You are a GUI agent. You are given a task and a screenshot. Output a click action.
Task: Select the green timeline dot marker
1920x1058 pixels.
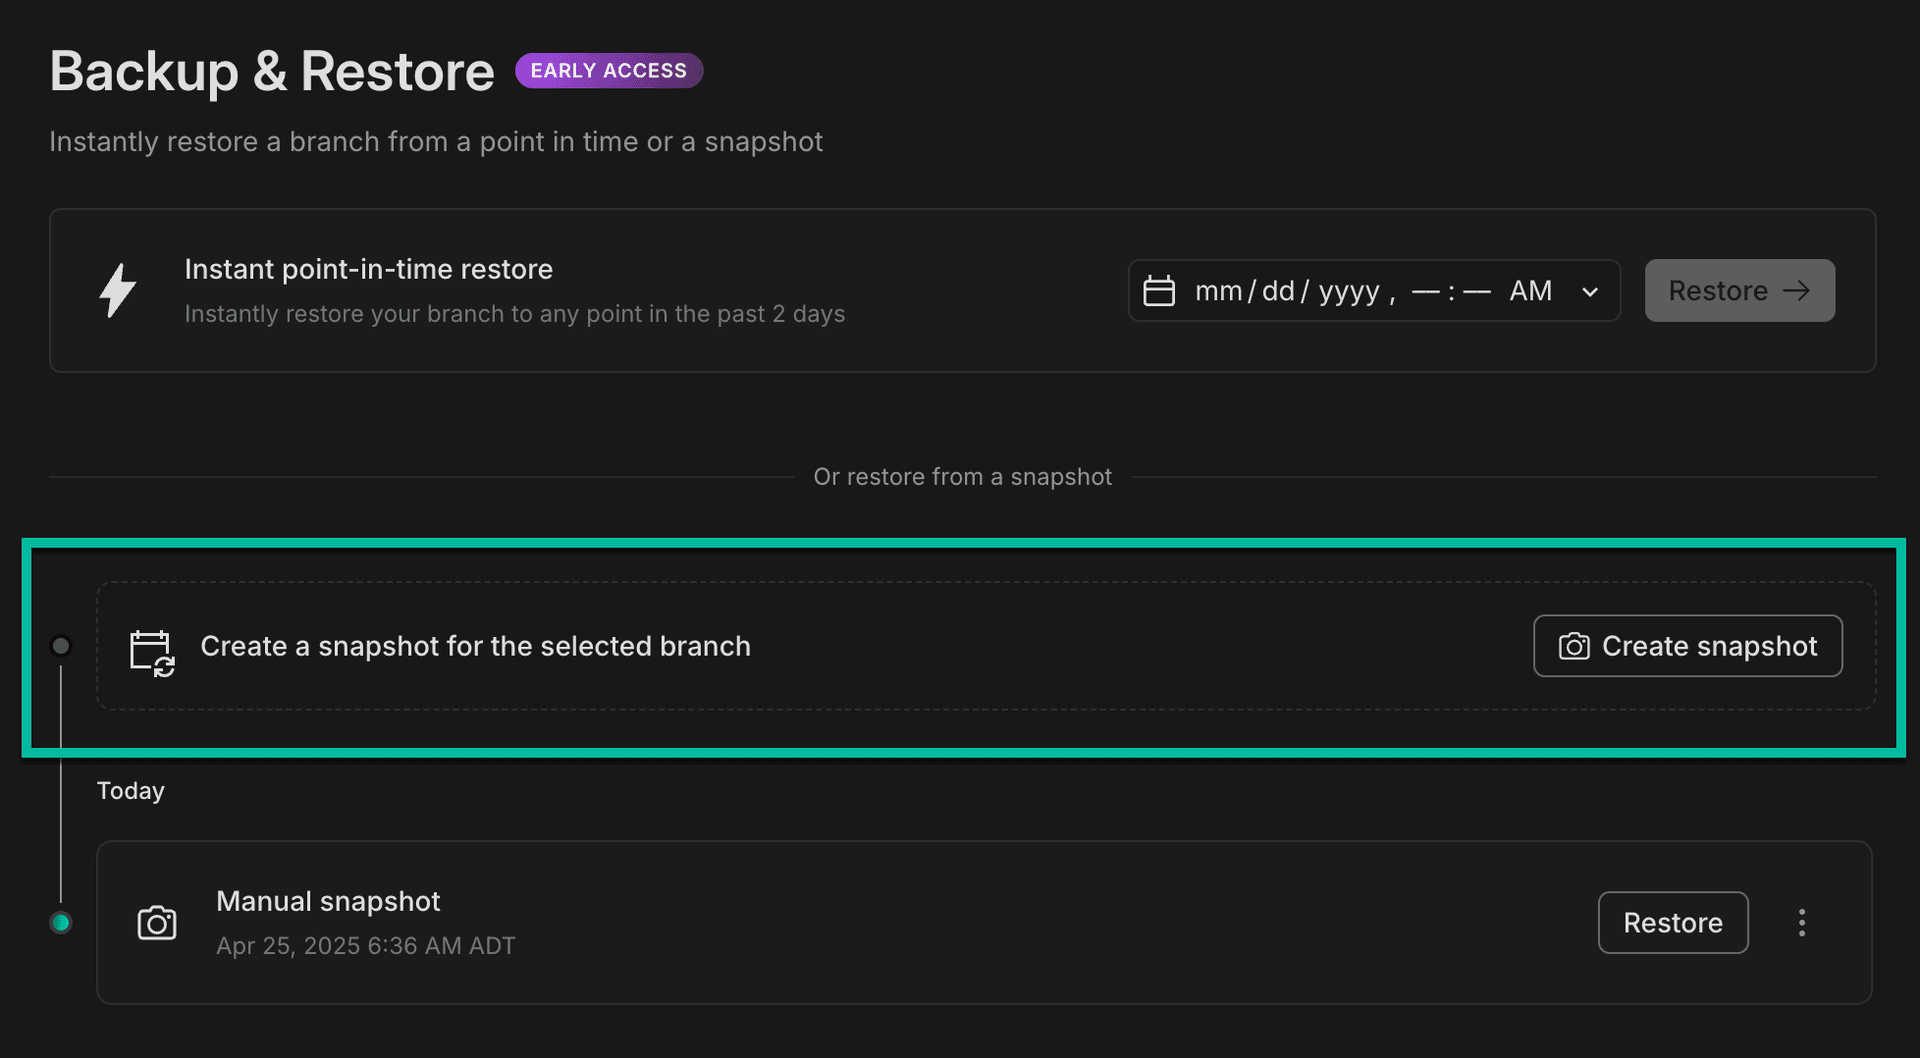pos(61,922)
